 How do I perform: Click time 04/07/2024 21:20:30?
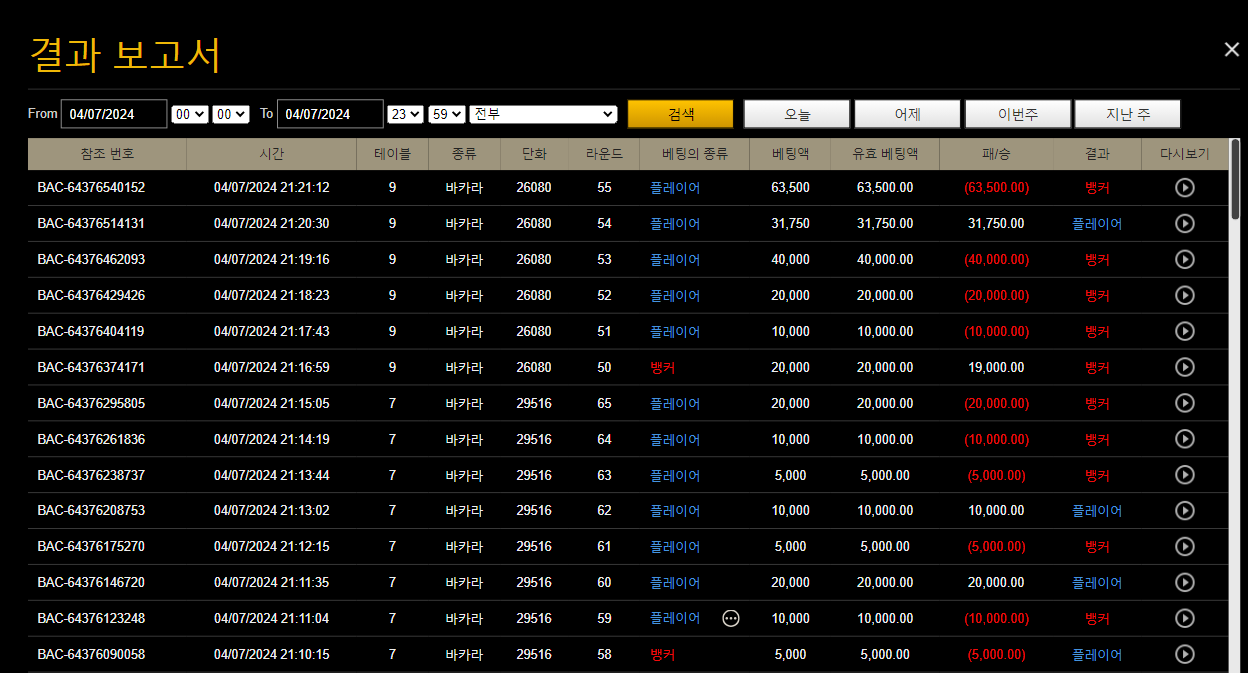(x=271, y=224)
